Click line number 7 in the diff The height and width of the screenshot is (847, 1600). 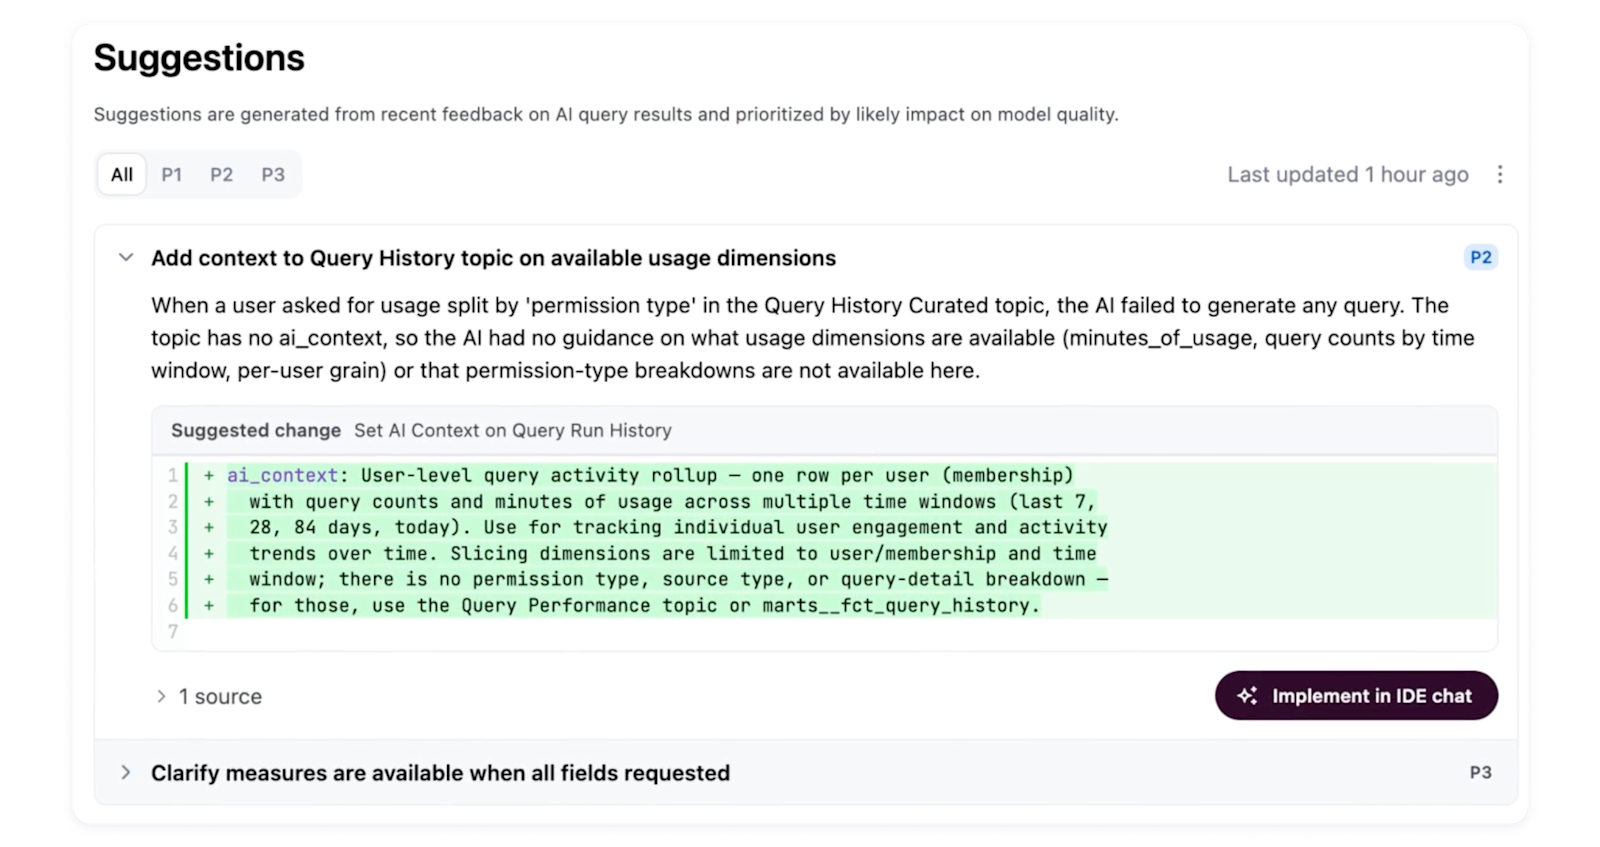tap(173, 632)
